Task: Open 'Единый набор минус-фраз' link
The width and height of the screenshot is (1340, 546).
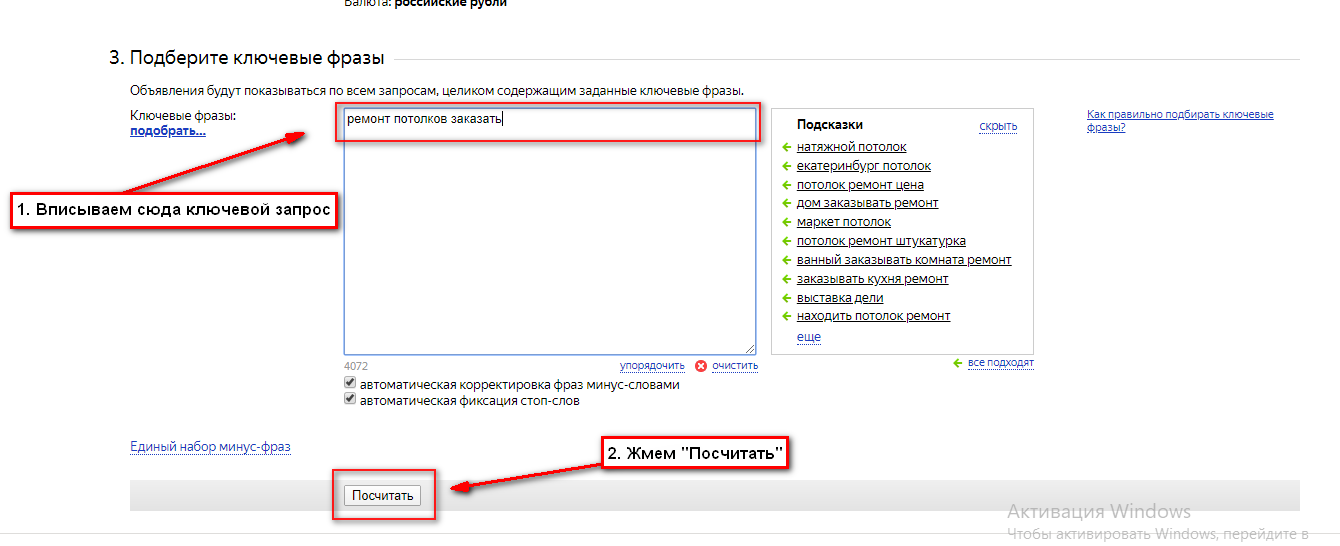Action: (210, 447)
